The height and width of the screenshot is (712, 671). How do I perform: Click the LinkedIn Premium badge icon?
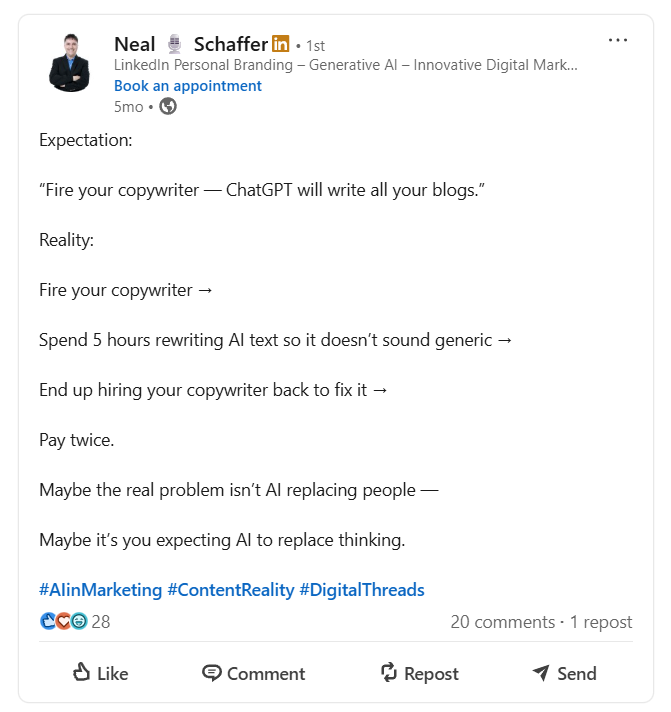pos(281,44)
